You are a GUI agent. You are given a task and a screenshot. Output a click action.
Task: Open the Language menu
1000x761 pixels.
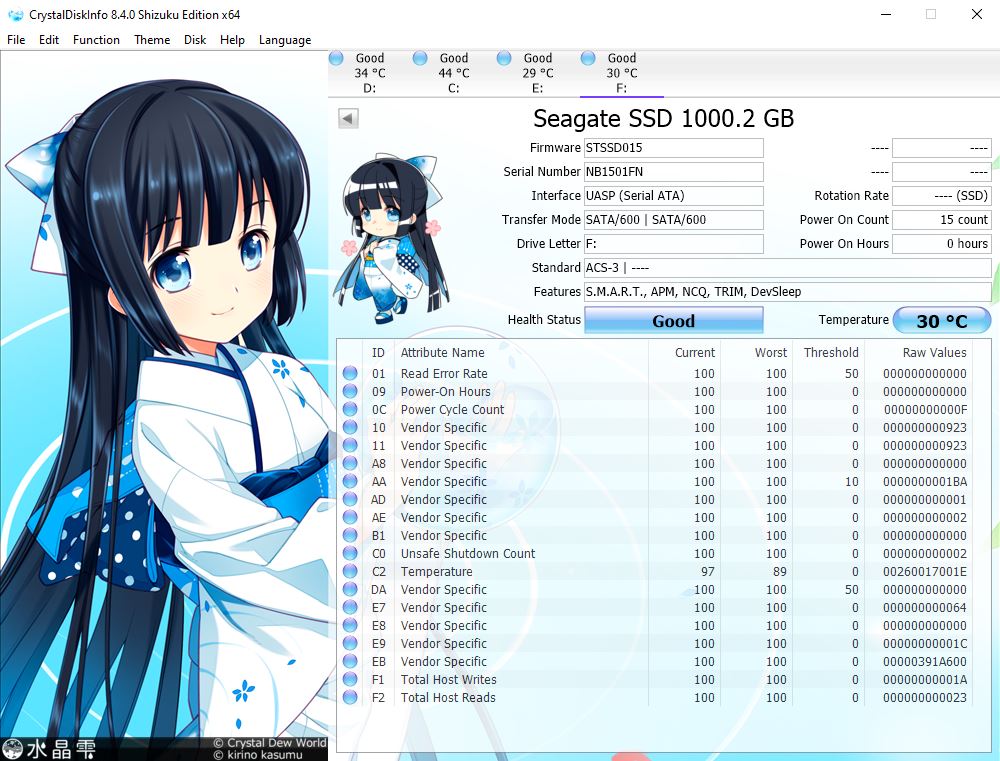(x=285, y=40)
